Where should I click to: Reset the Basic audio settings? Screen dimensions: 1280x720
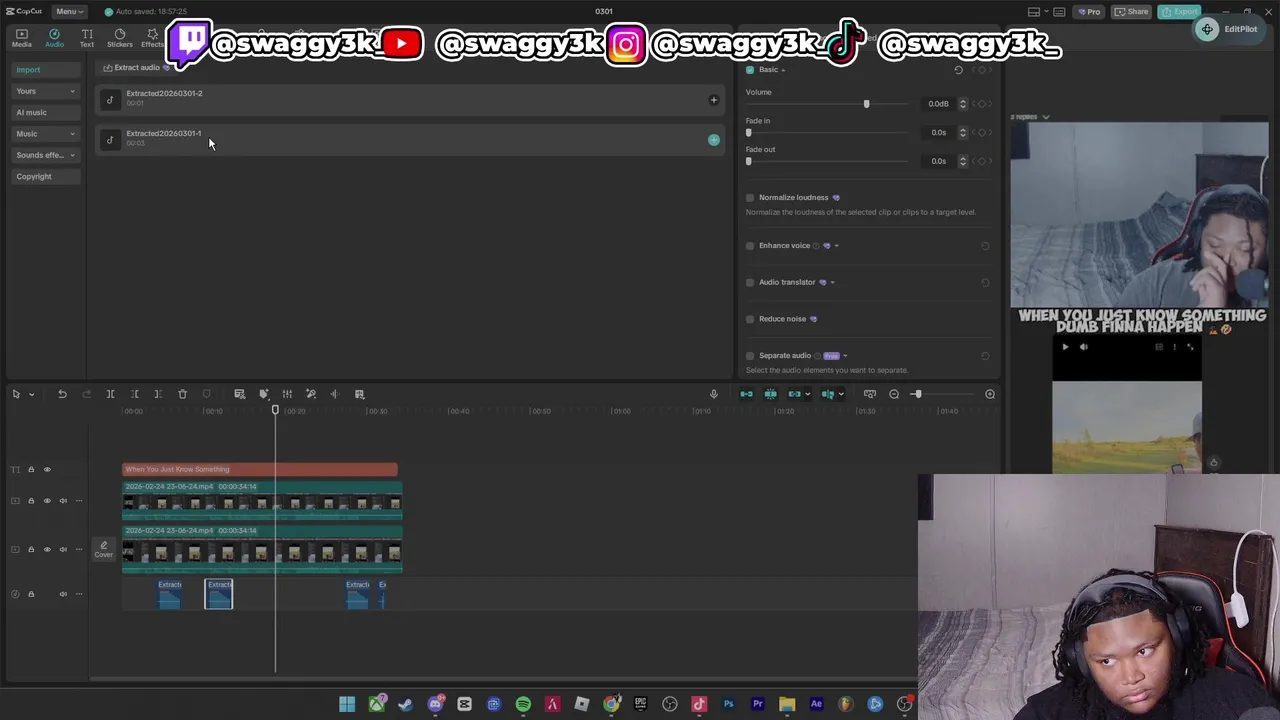pyautogui.click(x=958, y=70)
